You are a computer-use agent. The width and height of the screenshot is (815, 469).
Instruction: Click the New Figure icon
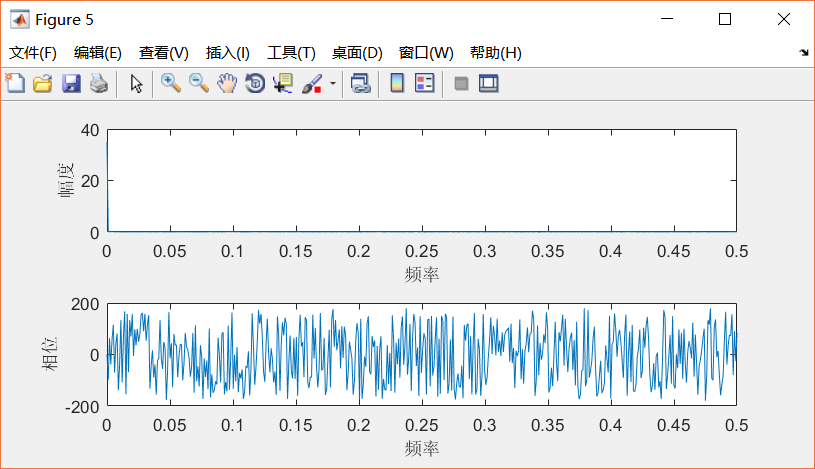[x=15, y=83]
